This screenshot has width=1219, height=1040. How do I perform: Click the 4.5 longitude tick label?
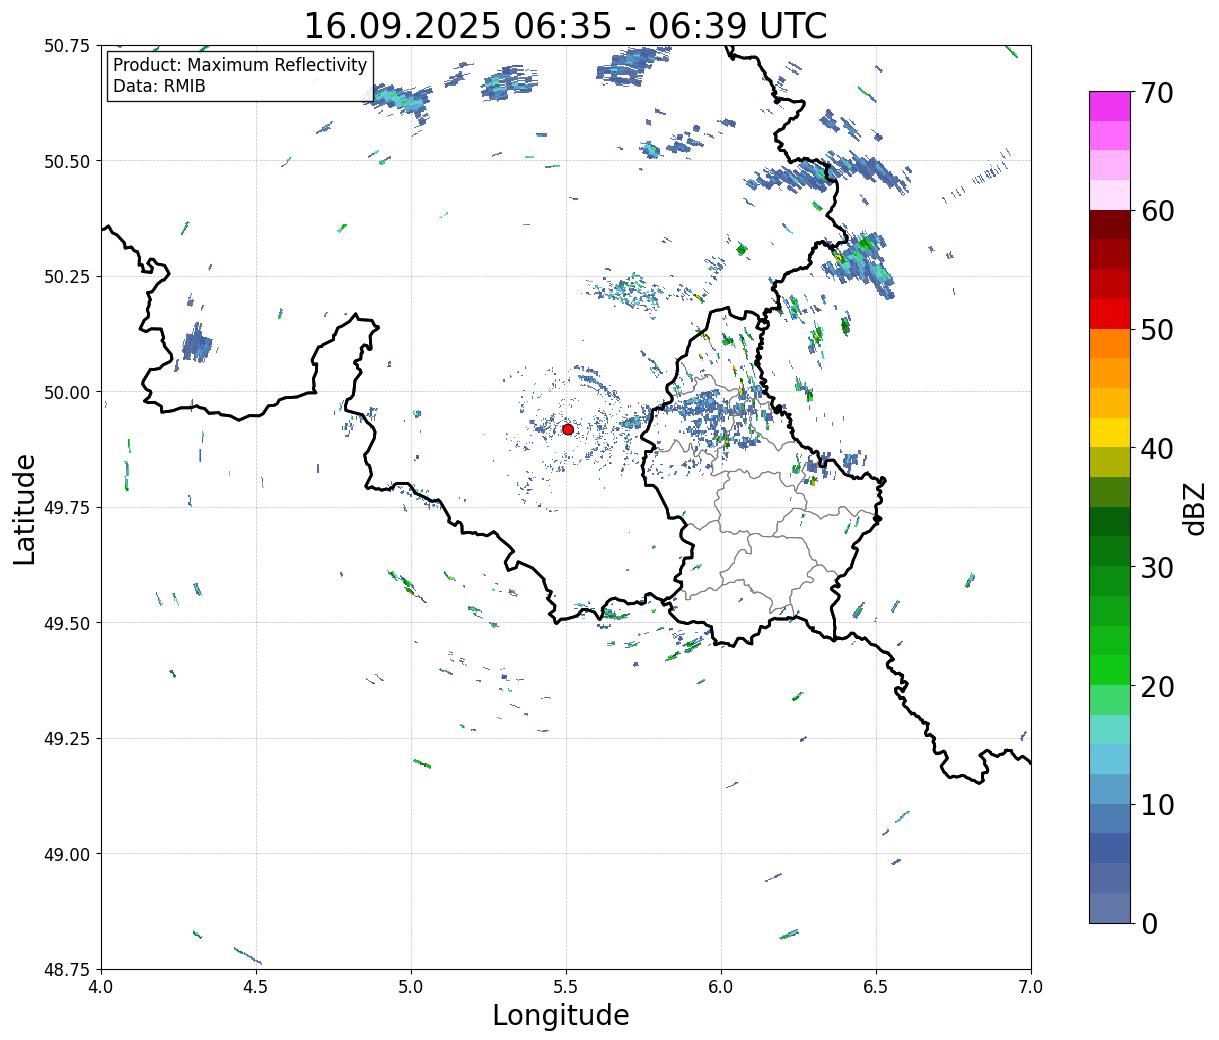pyautogui.click(x=256, y=987)
